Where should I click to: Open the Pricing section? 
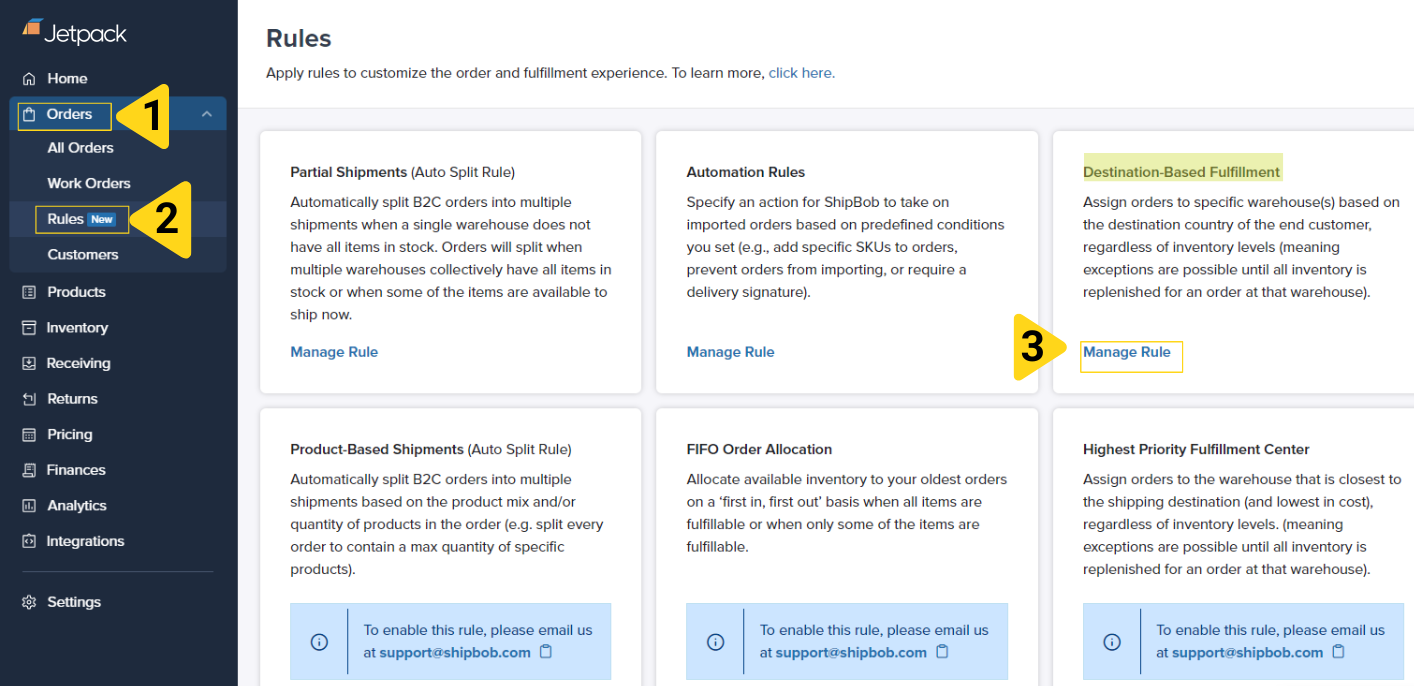tap(70, 434)
